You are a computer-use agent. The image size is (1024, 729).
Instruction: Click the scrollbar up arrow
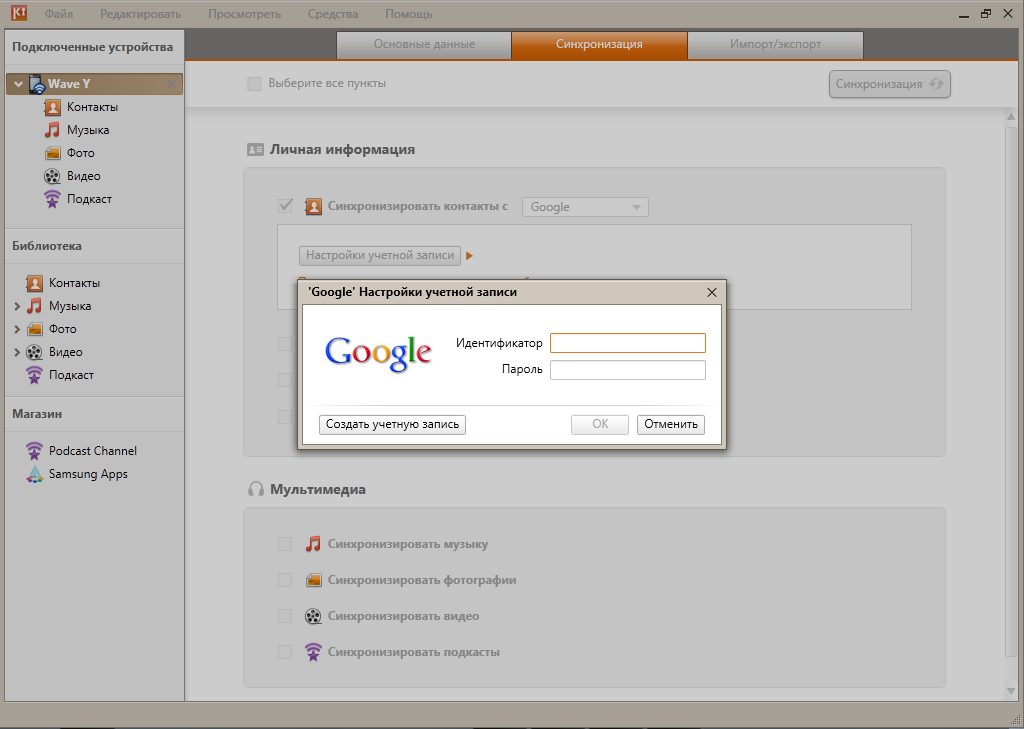point(1012,117)
